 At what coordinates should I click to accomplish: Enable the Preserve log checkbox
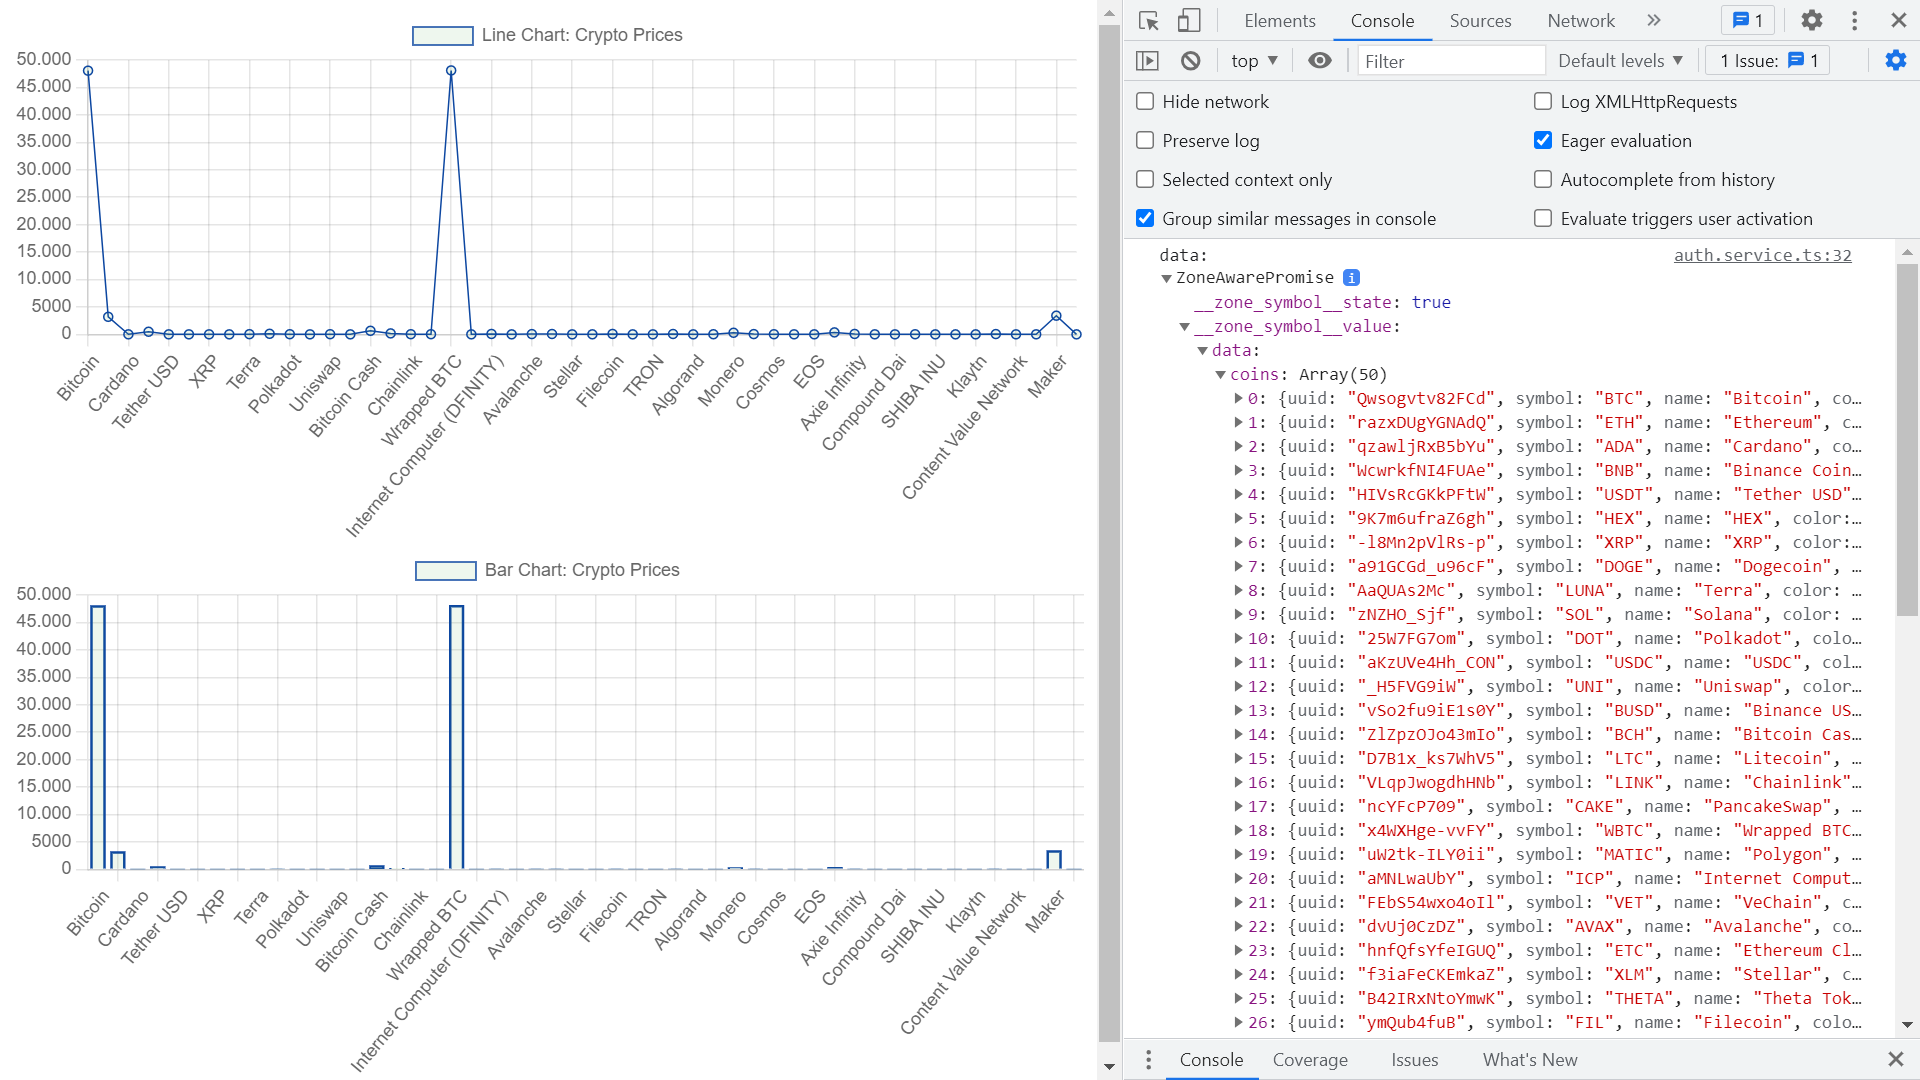pos(1146,141)
